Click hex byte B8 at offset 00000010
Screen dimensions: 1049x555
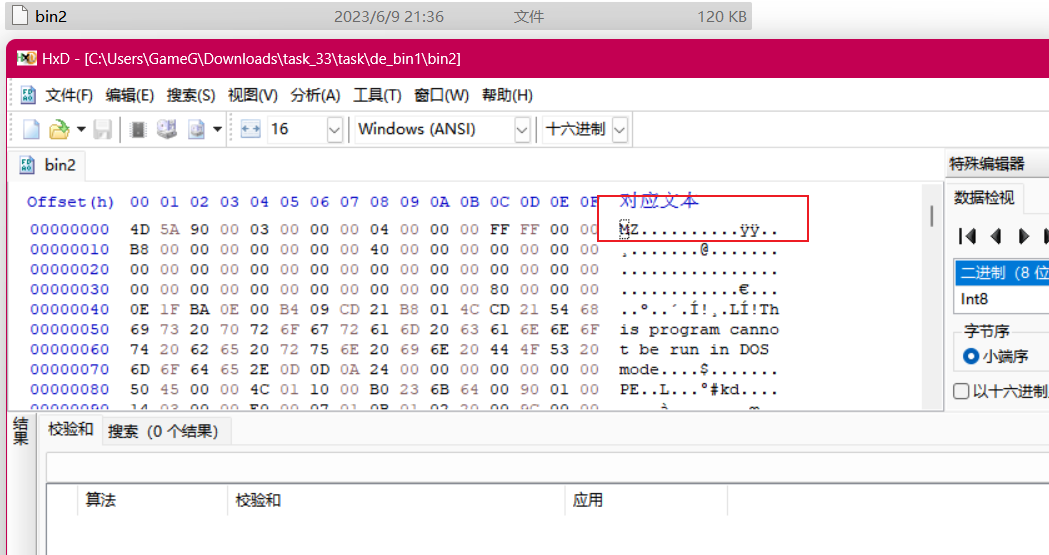click(x=140, y=249)
